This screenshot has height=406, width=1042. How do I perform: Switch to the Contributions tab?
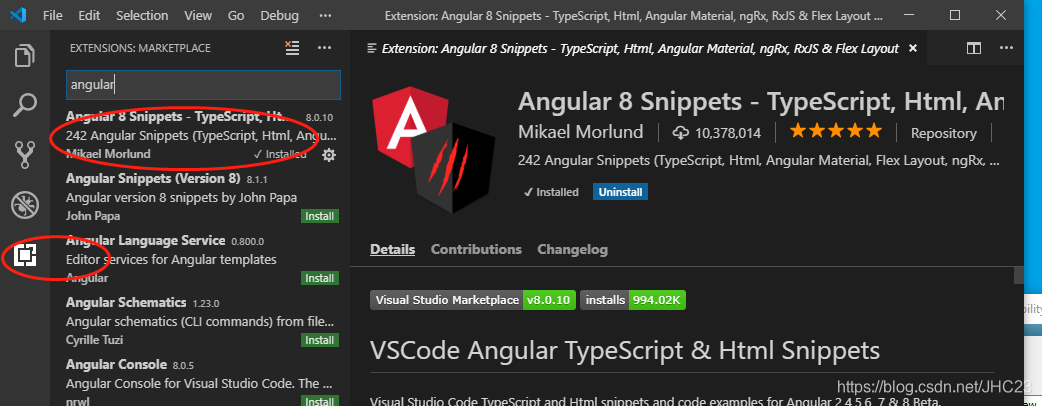476,250
